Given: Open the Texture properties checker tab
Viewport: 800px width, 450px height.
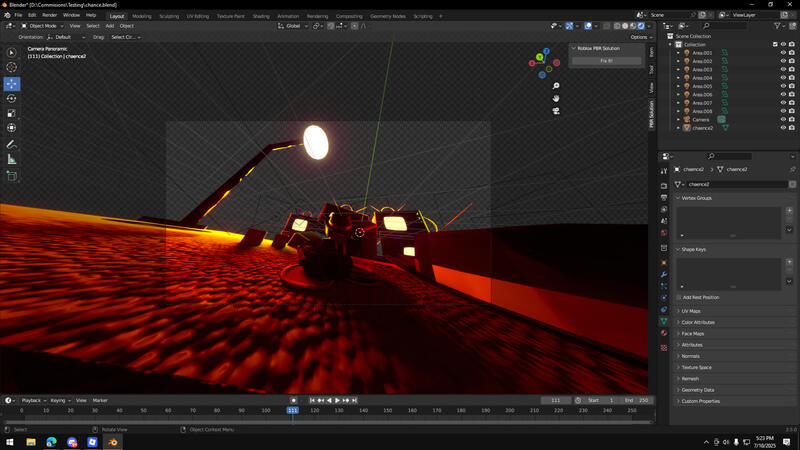Looking at the screenshot, I should click(664, 348).
